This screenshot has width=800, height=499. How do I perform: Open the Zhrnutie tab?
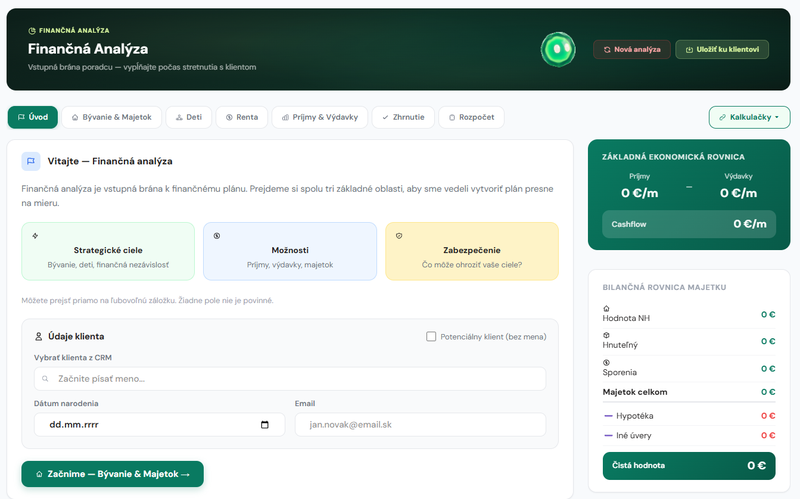click(x=403, y=117)
